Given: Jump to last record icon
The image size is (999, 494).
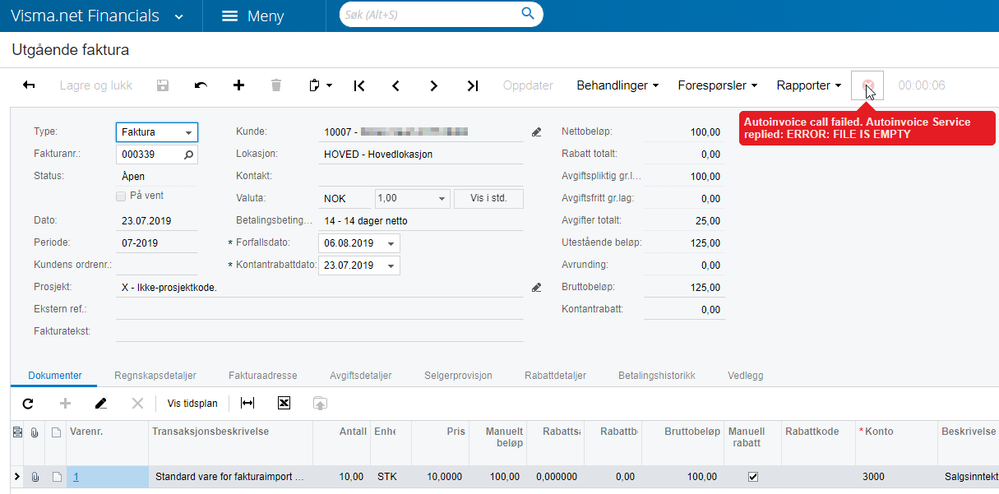Looking at the screenshot, I should [x=472, y=85].
